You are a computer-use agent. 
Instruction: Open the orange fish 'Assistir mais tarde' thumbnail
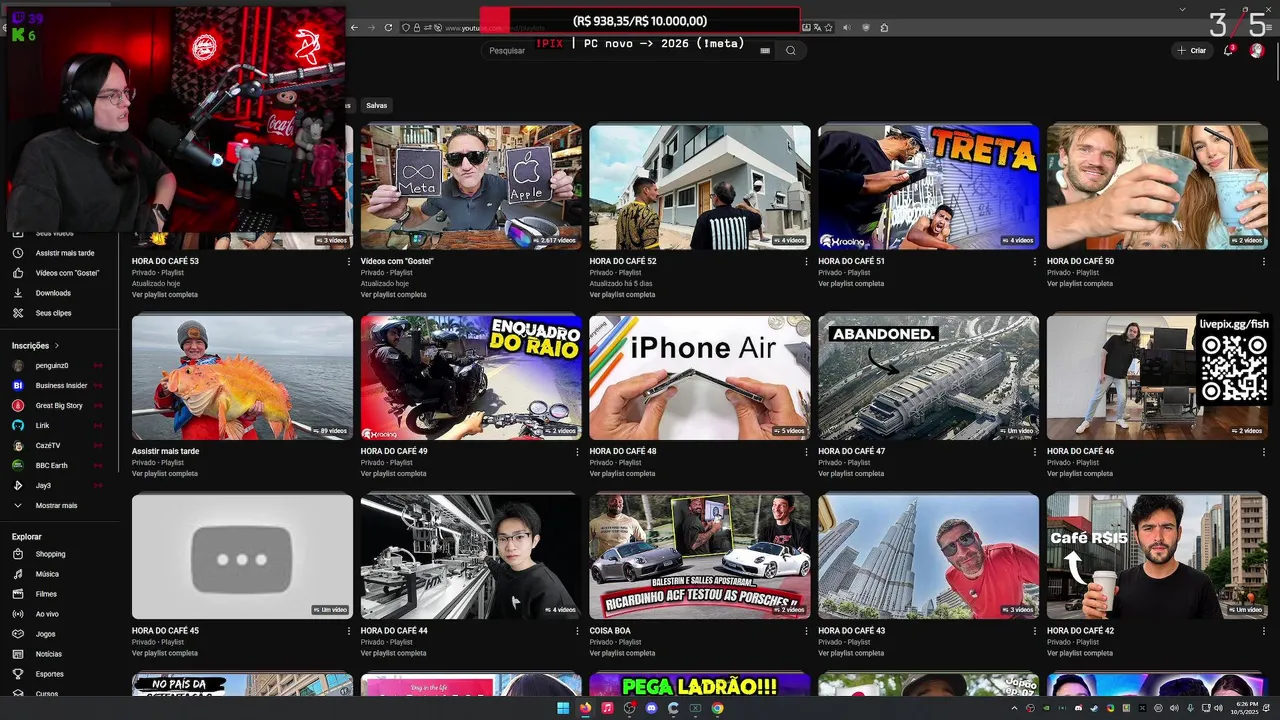242,377
